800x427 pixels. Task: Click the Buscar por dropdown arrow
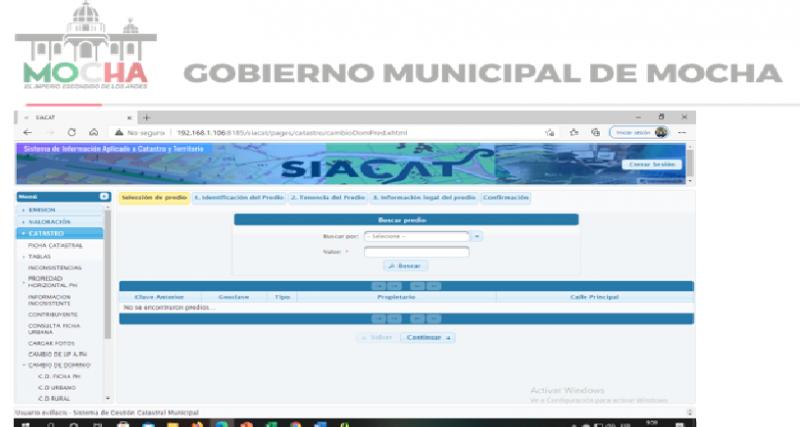pyautogui.click(x=477, y=236)
